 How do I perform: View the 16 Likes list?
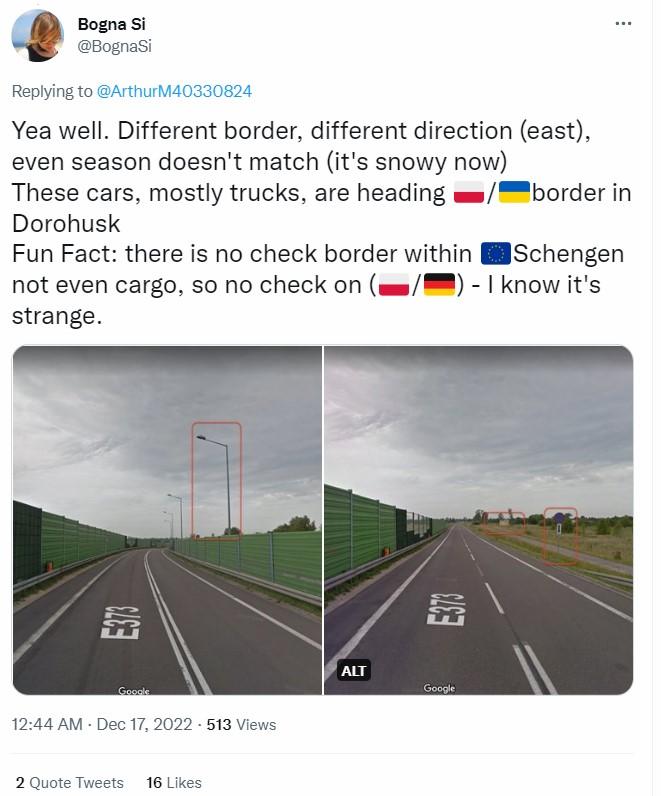pyautogui.click(x=174, y=782)
